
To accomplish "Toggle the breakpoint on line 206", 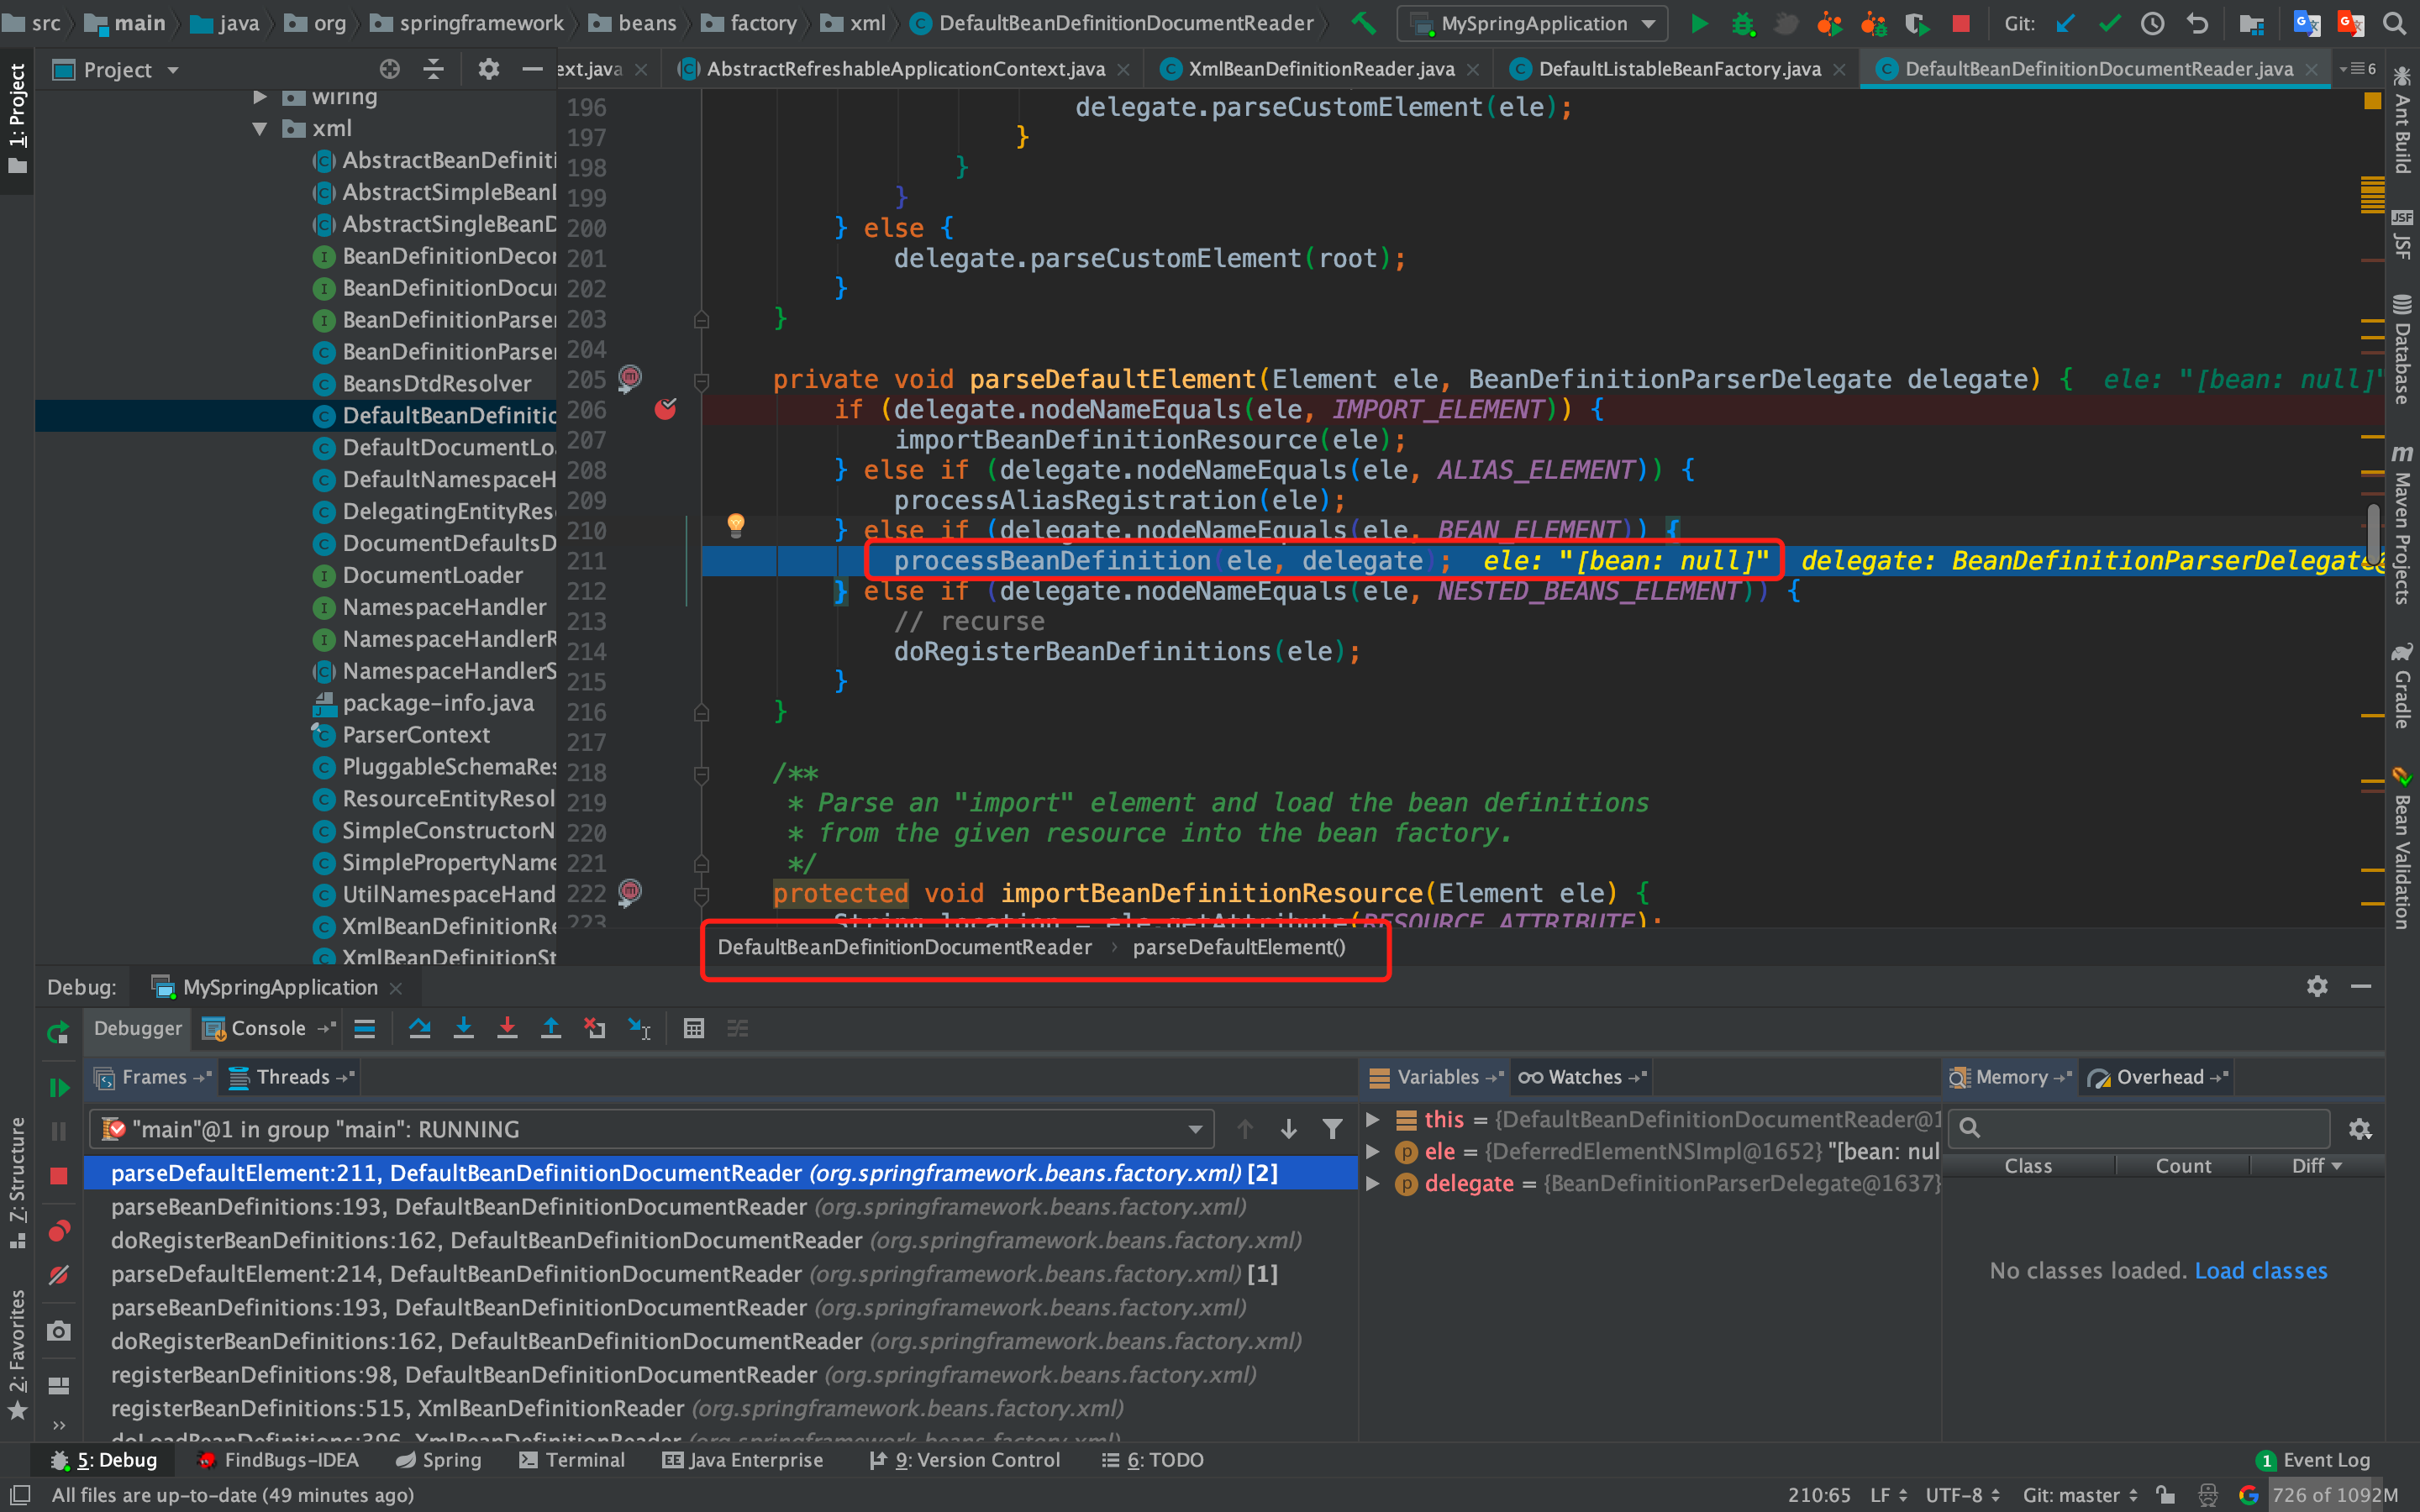I will tap(666, 410).
